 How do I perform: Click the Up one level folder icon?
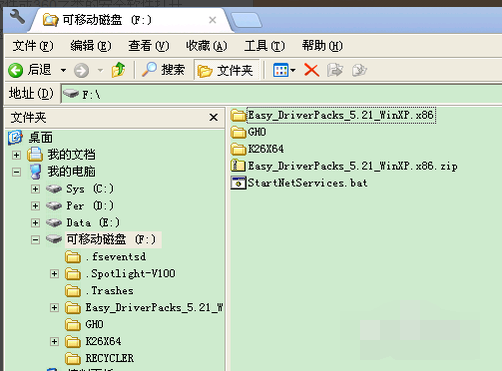pyautogui.click(x=118, y=70)
